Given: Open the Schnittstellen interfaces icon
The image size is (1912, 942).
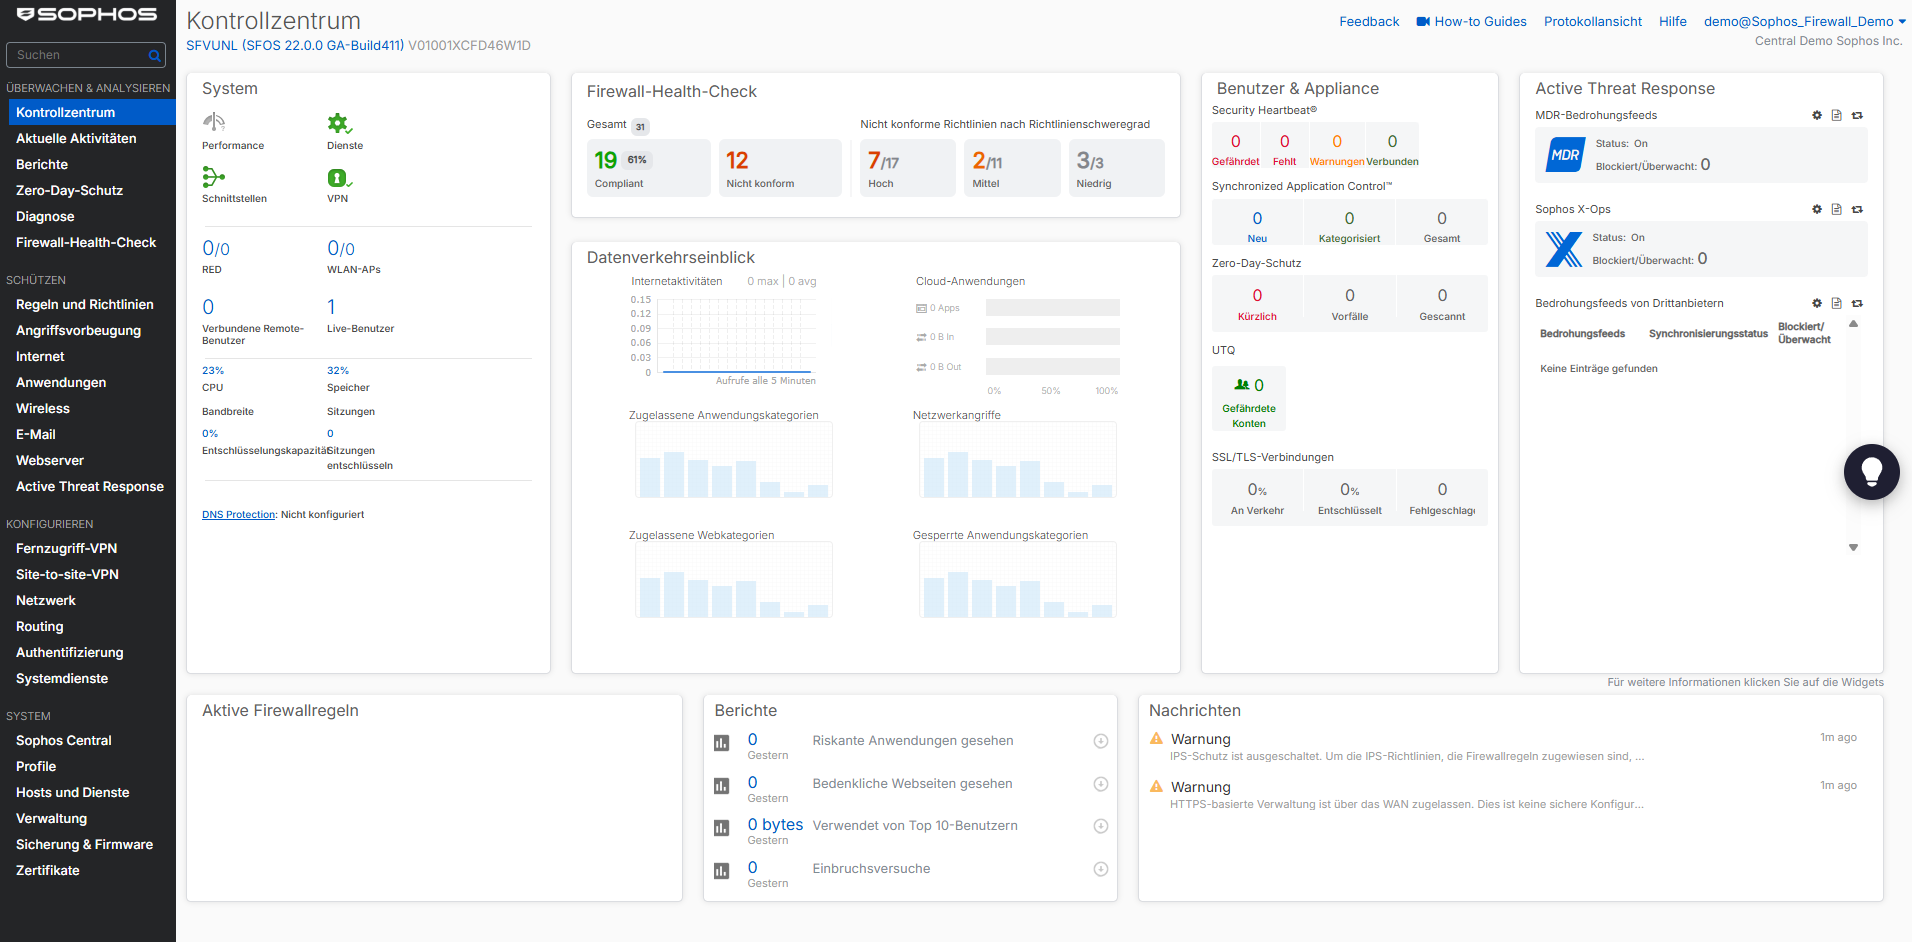Looking at the screenshot, I should click(x=213, y=177).
